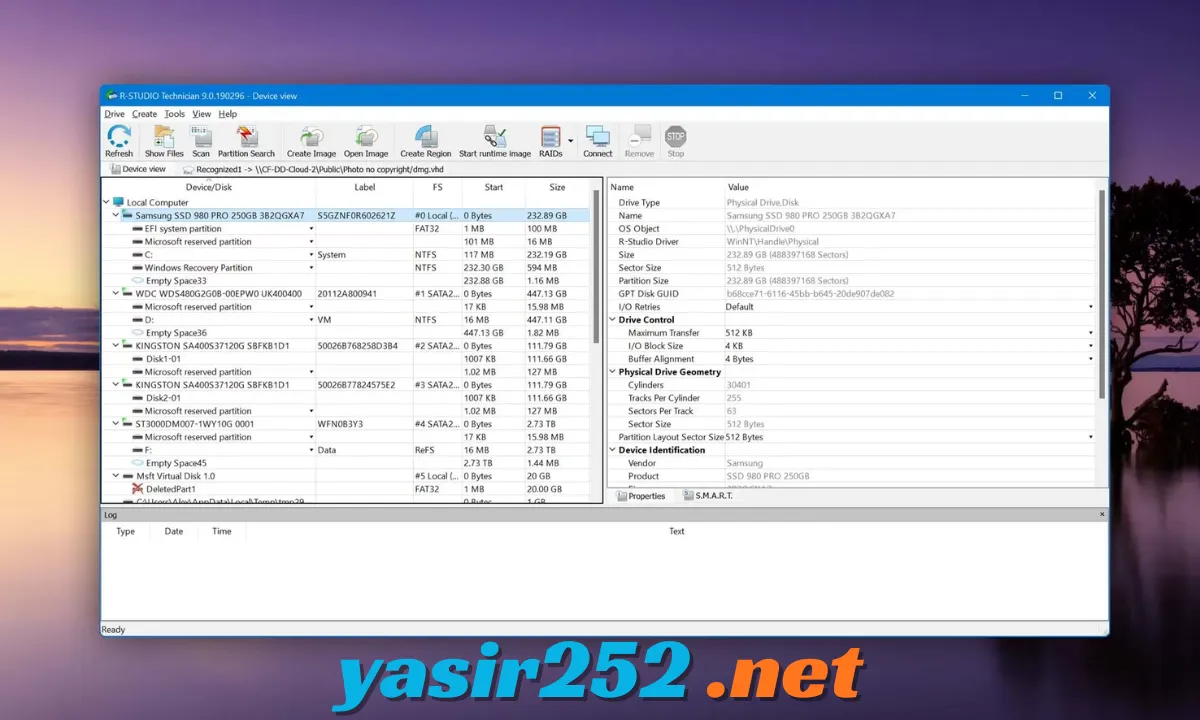Click the red-crossed DeletedPart1 partition icon
This screenshot has height=720, width=1200.
pyautogui.click(x=138, y=489)
